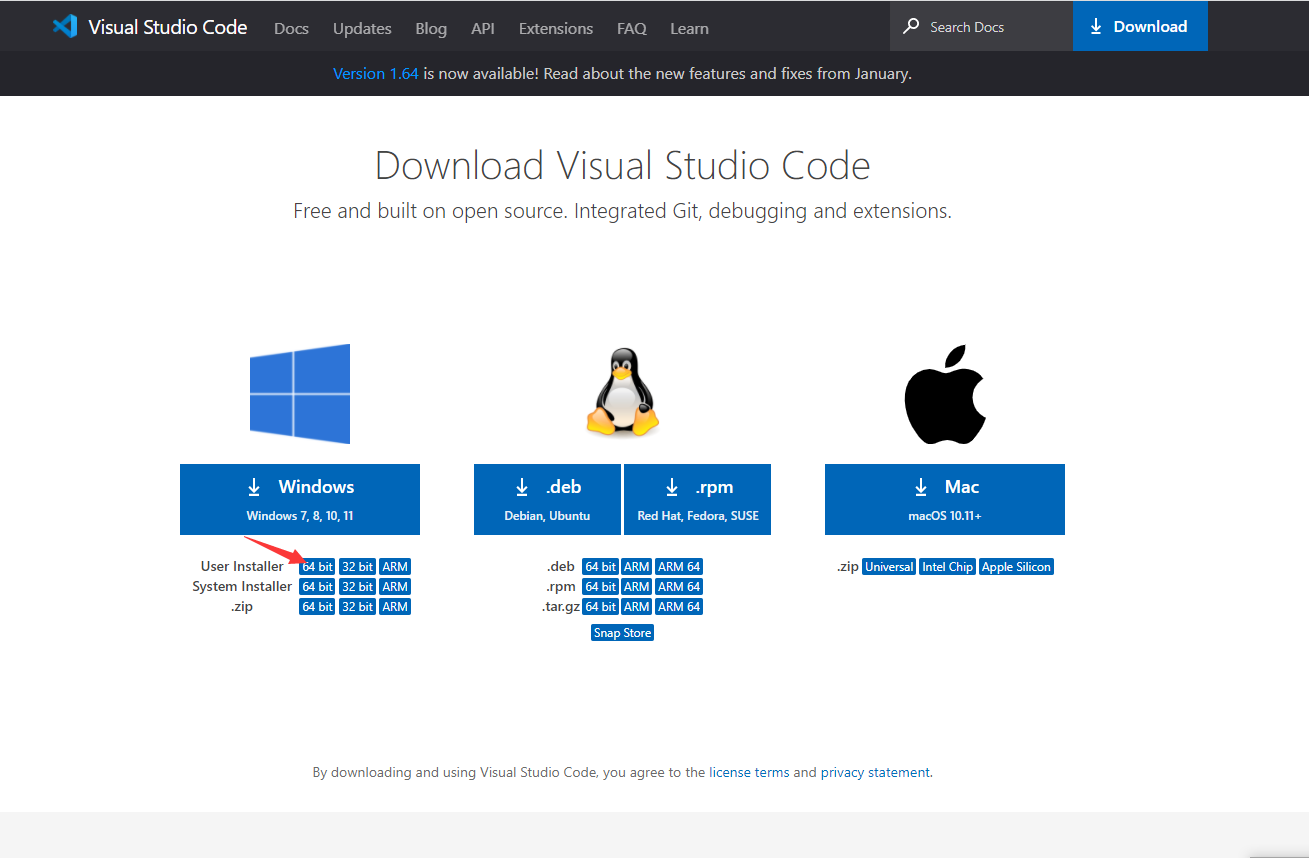1309x858 pixels.
Task: Click the large Windows download button
Action: (x=300, y=499)
